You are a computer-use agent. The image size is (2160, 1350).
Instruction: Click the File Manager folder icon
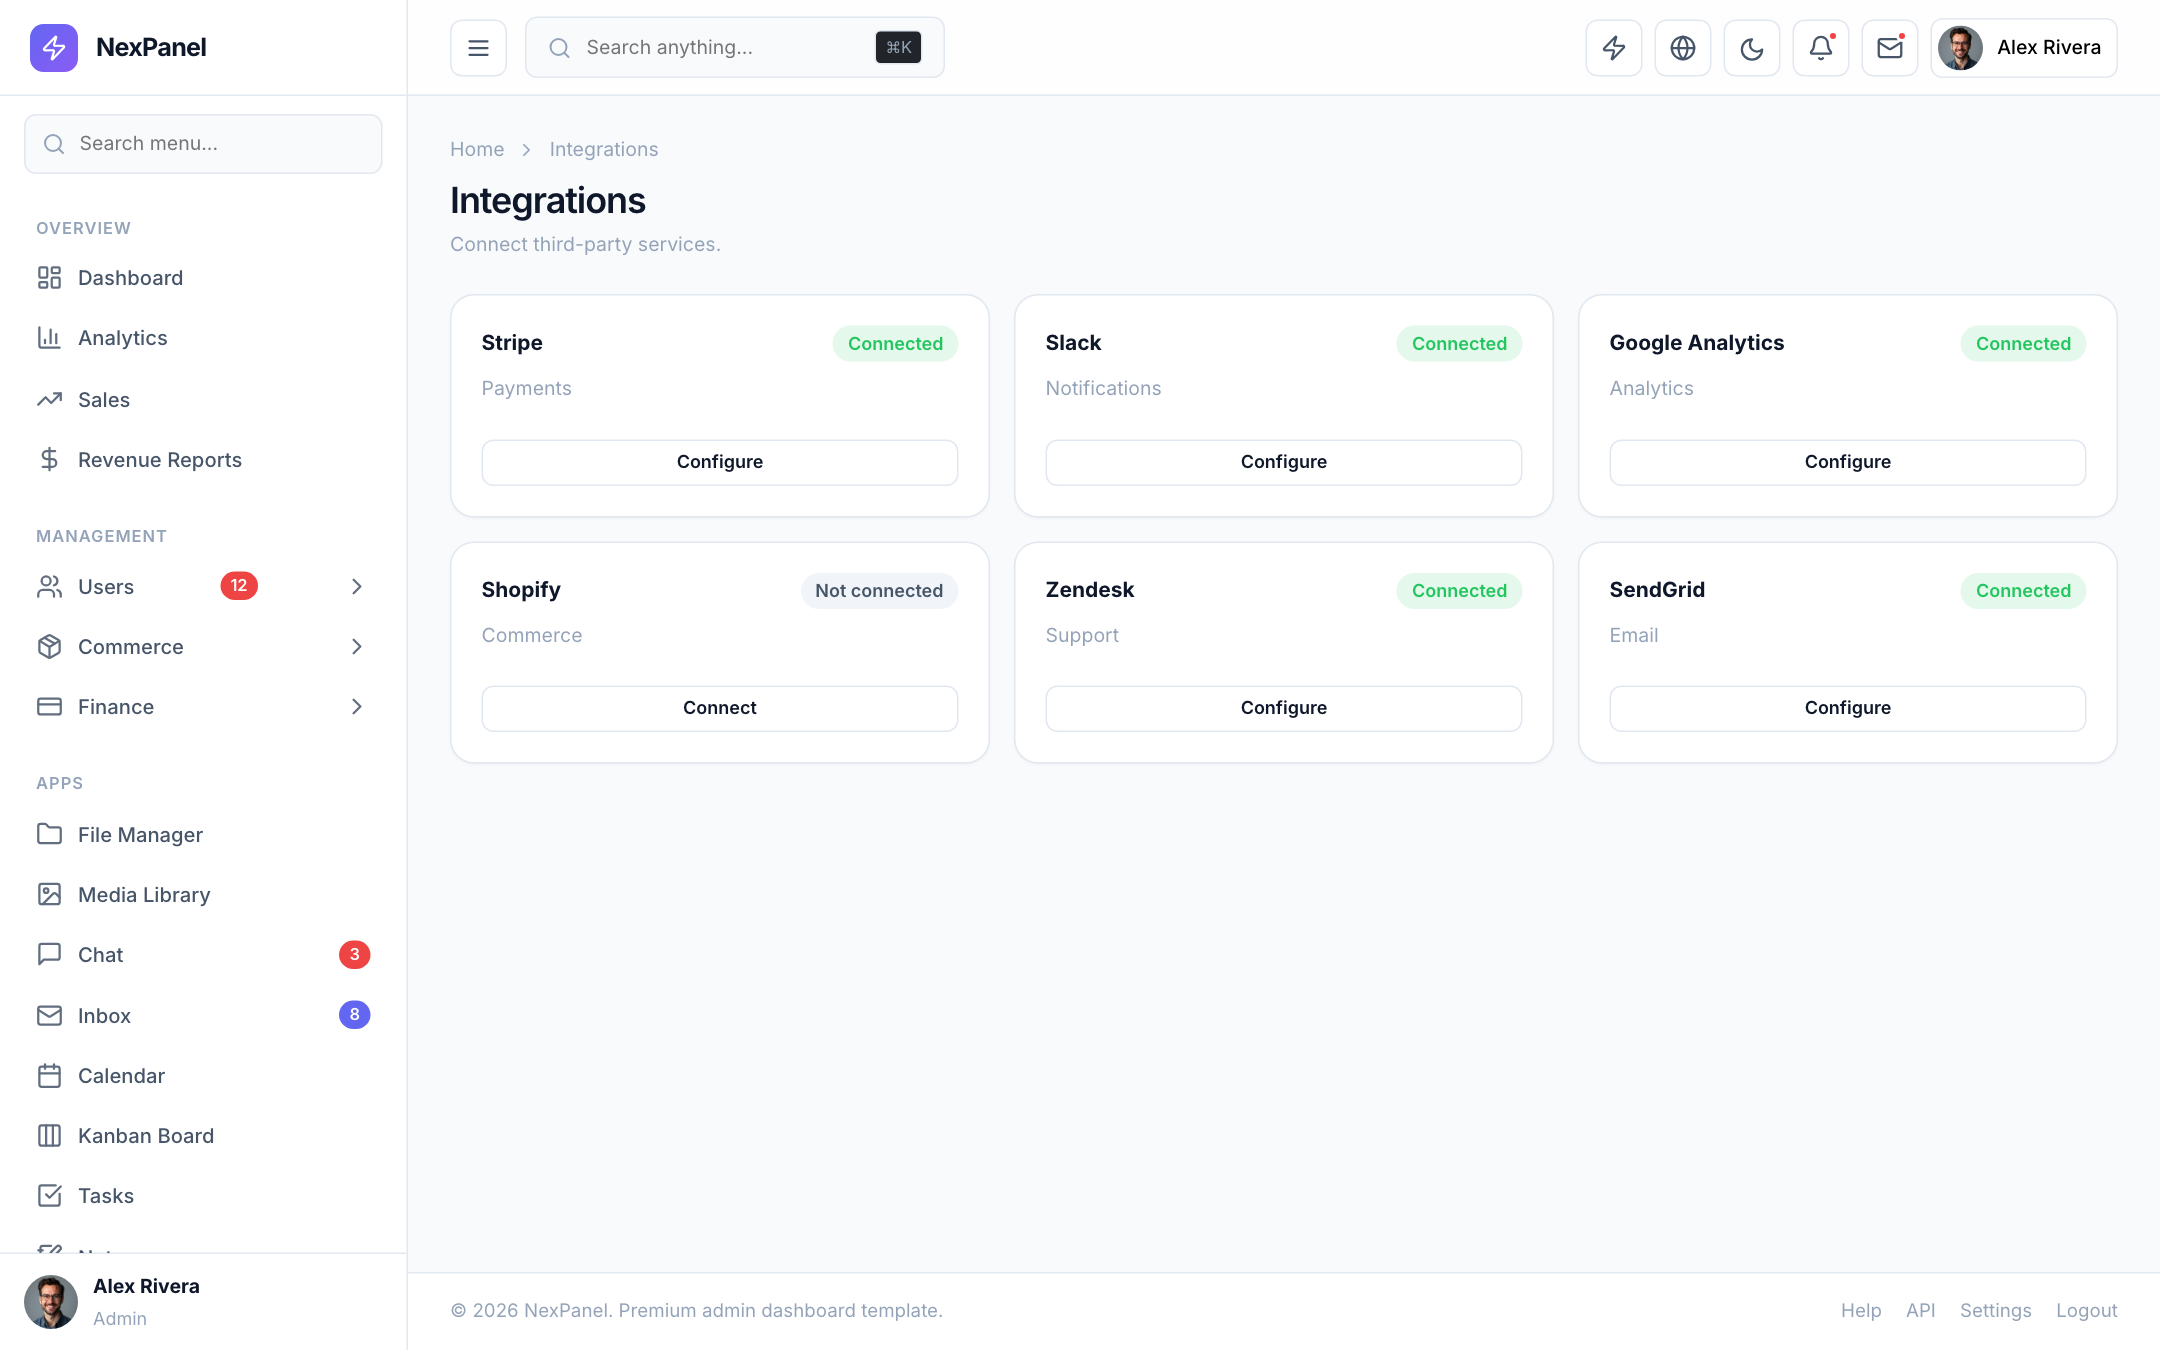pos(50,834)
